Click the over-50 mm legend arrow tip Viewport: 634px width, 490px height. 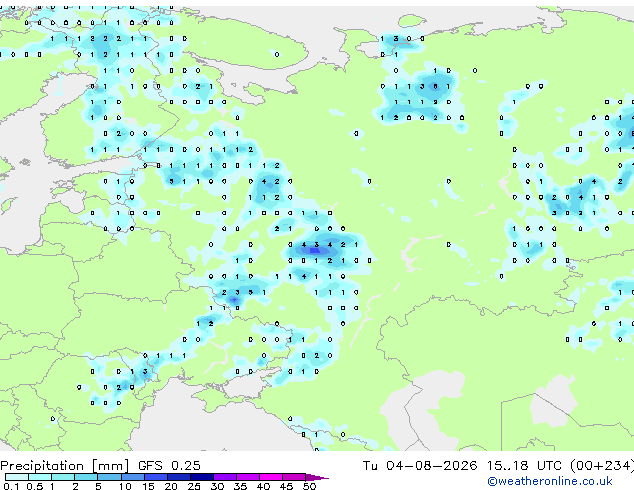pos(318,477)
